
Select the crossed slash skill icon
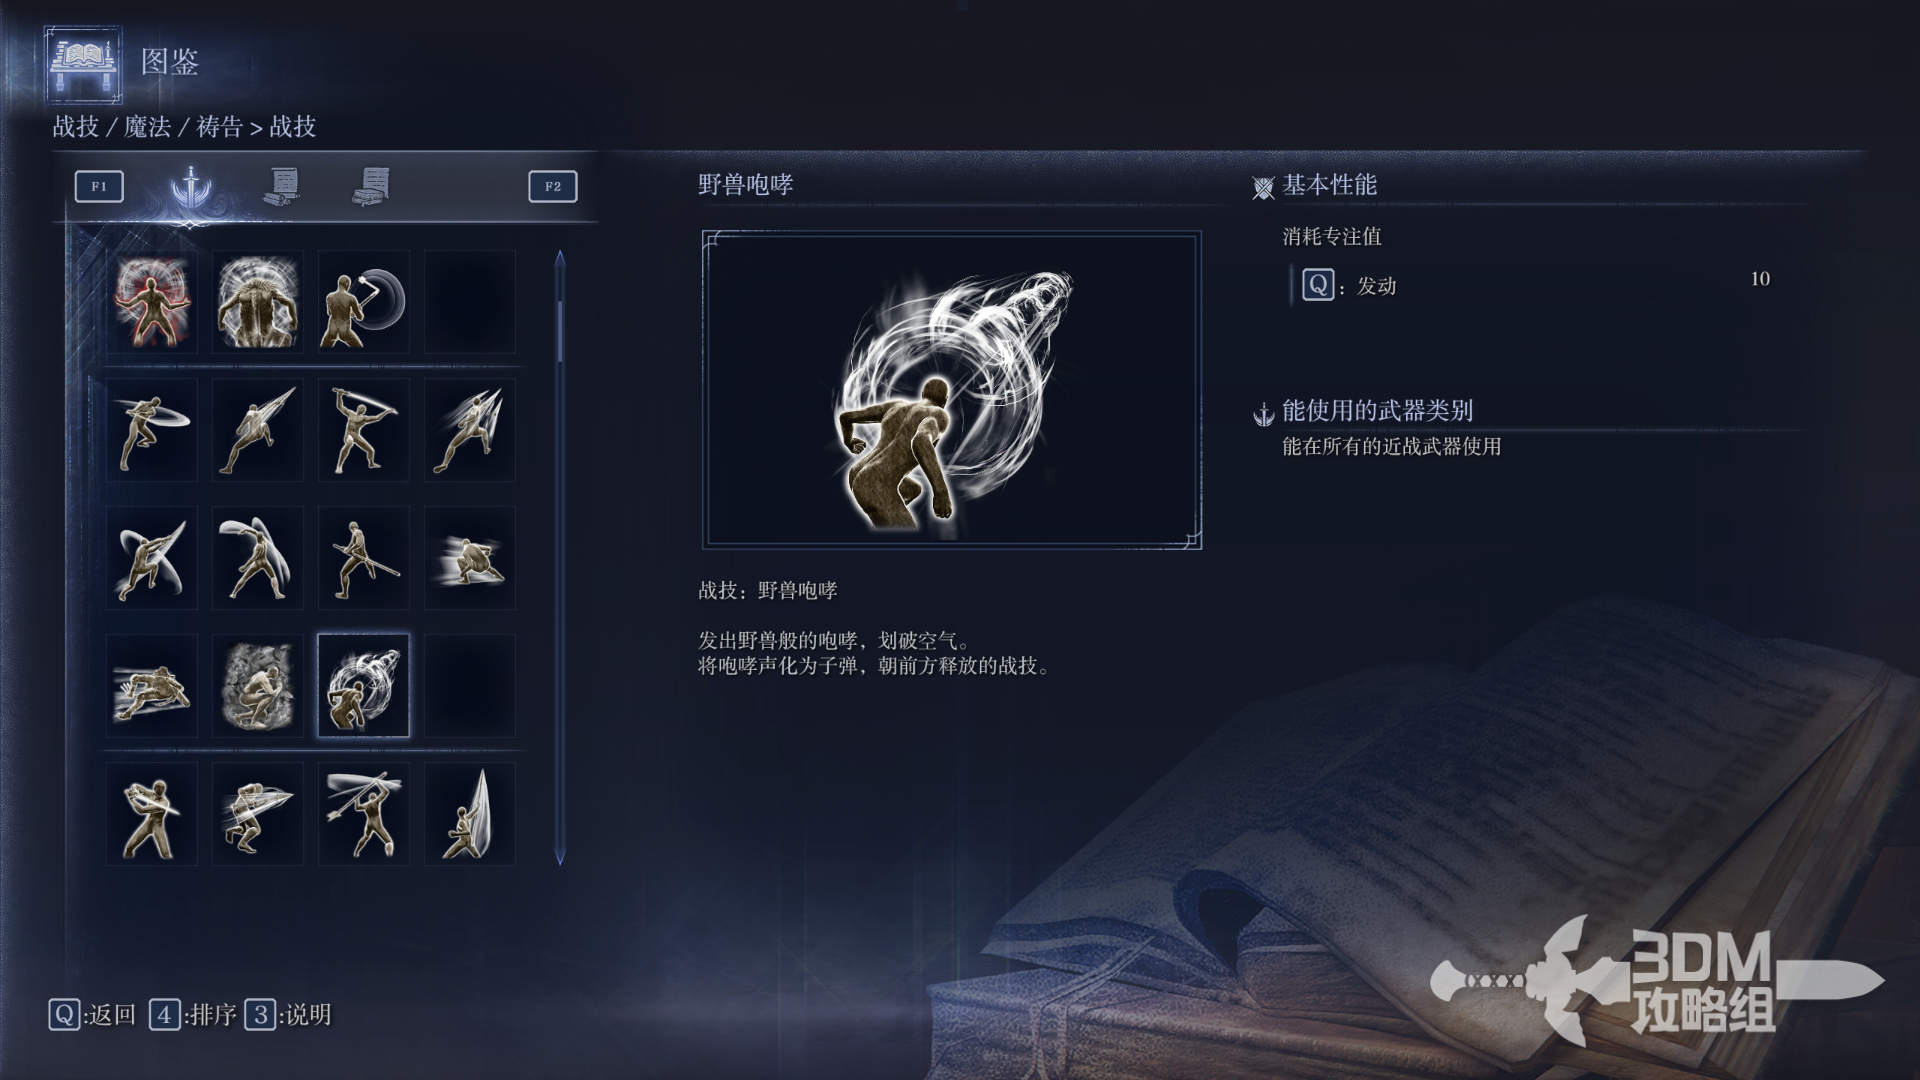(152, 558)
